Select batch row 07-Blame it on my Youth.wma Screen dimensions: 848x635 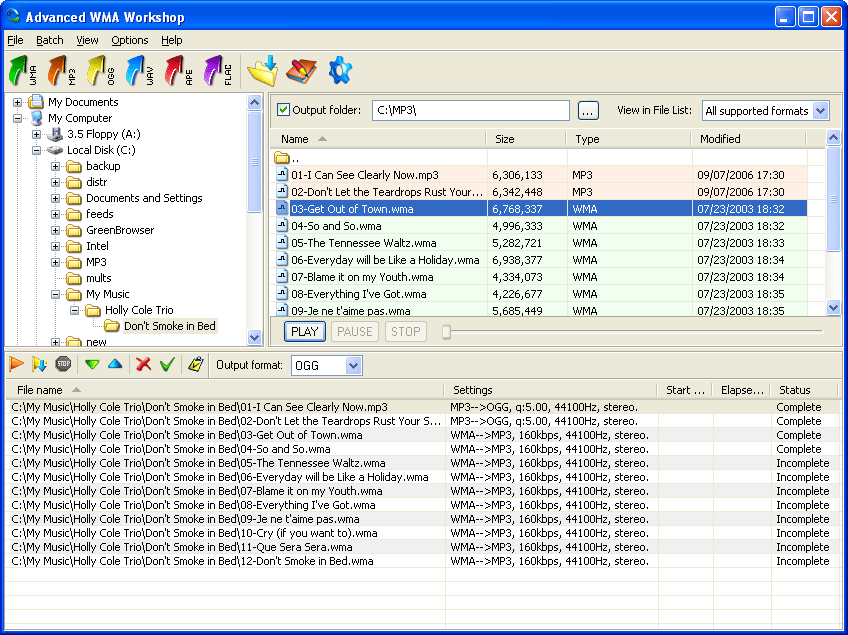click(422, 491)
